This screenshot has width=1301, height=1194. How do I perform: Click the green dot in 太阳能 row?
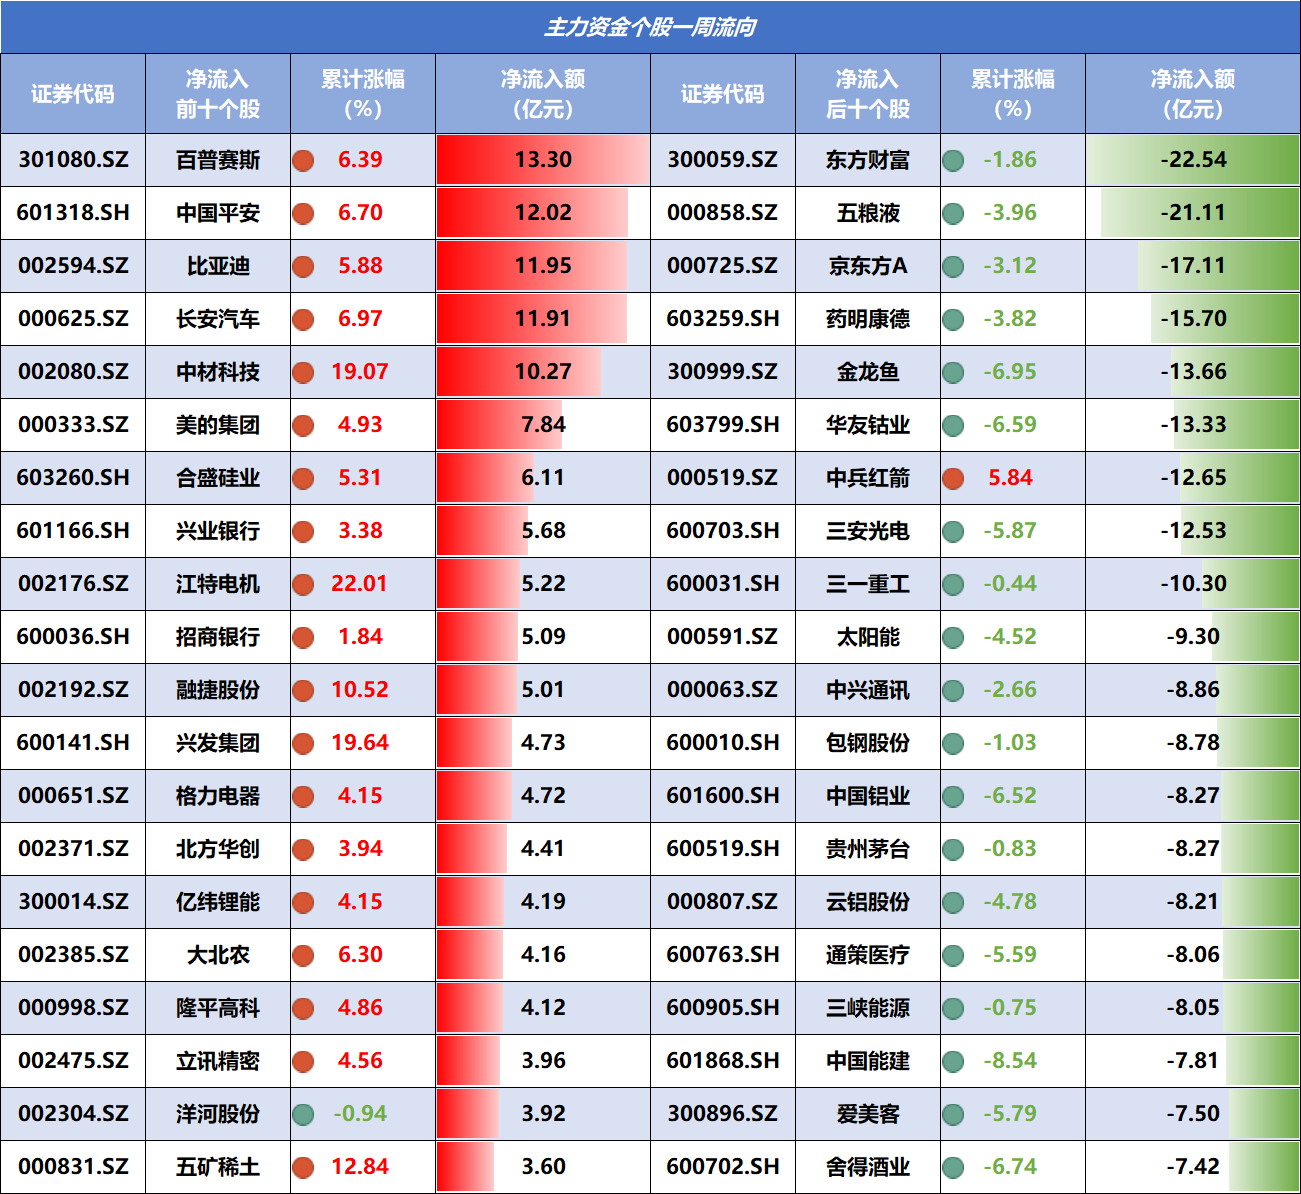click(953, 637)
